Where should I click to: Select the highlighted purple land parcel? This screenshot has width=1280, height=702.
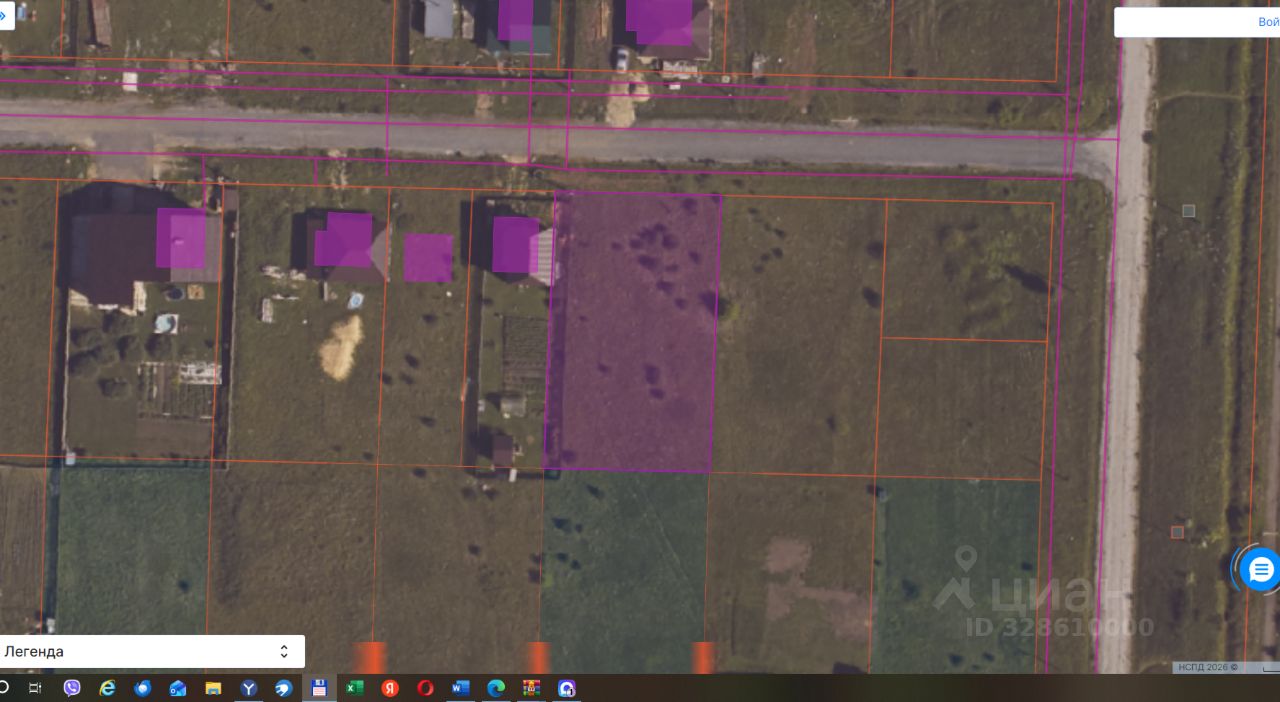[632, 332]
